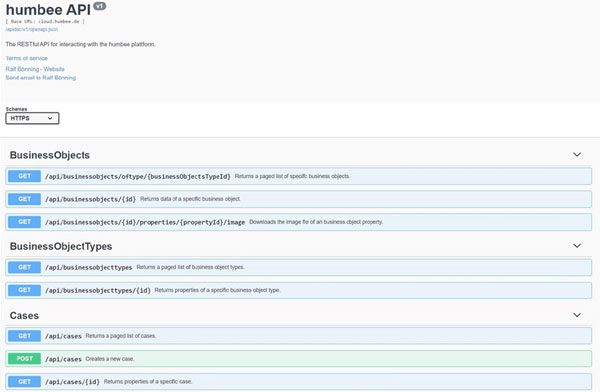Click 'Returns a paged list of cases' description
600x392 pixels.
[121, 336]
